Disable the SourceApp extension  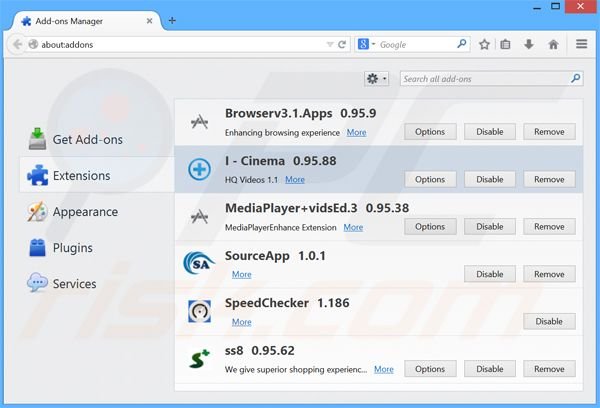pos(489,274)
